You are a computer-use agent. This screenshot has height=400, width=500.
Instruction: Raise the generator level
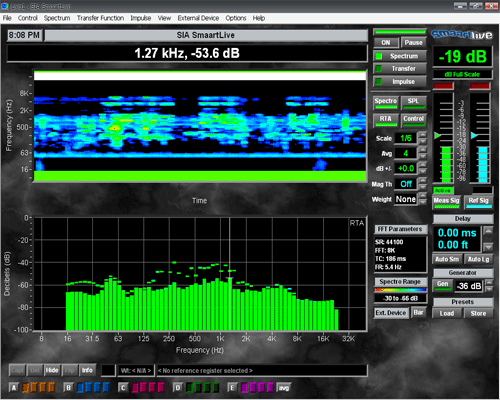(489, 283)
